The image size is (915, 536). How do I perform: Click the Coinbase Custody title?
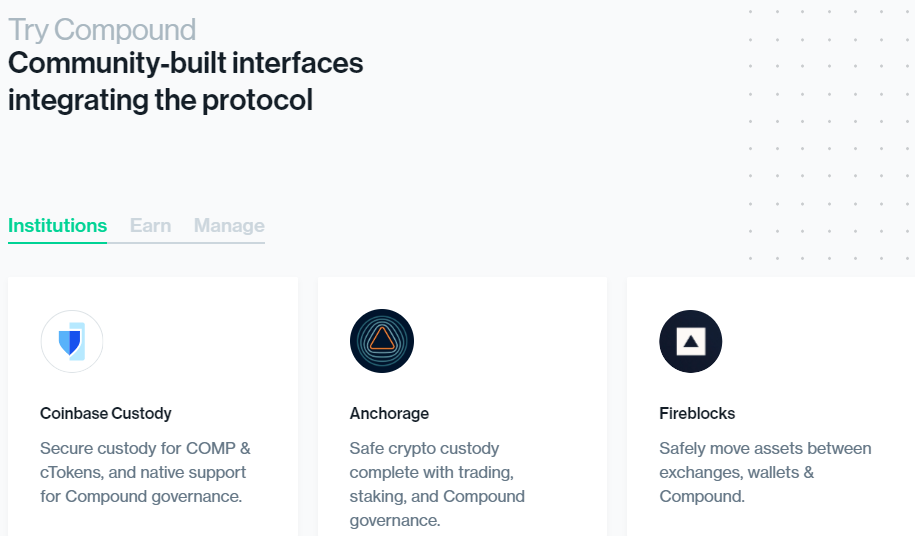[106, 413]
